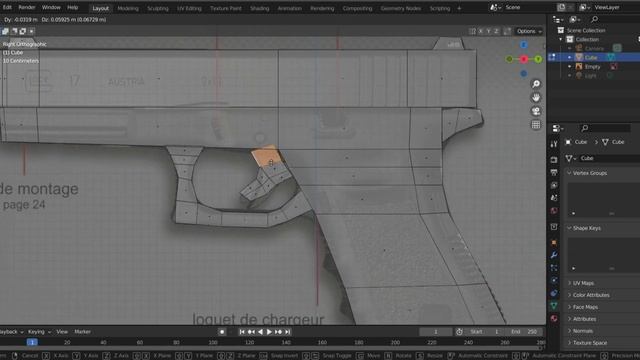Open the Keying dropdown in timeline
This screenshot has height=360, width=640.
(x=39, y=332)
